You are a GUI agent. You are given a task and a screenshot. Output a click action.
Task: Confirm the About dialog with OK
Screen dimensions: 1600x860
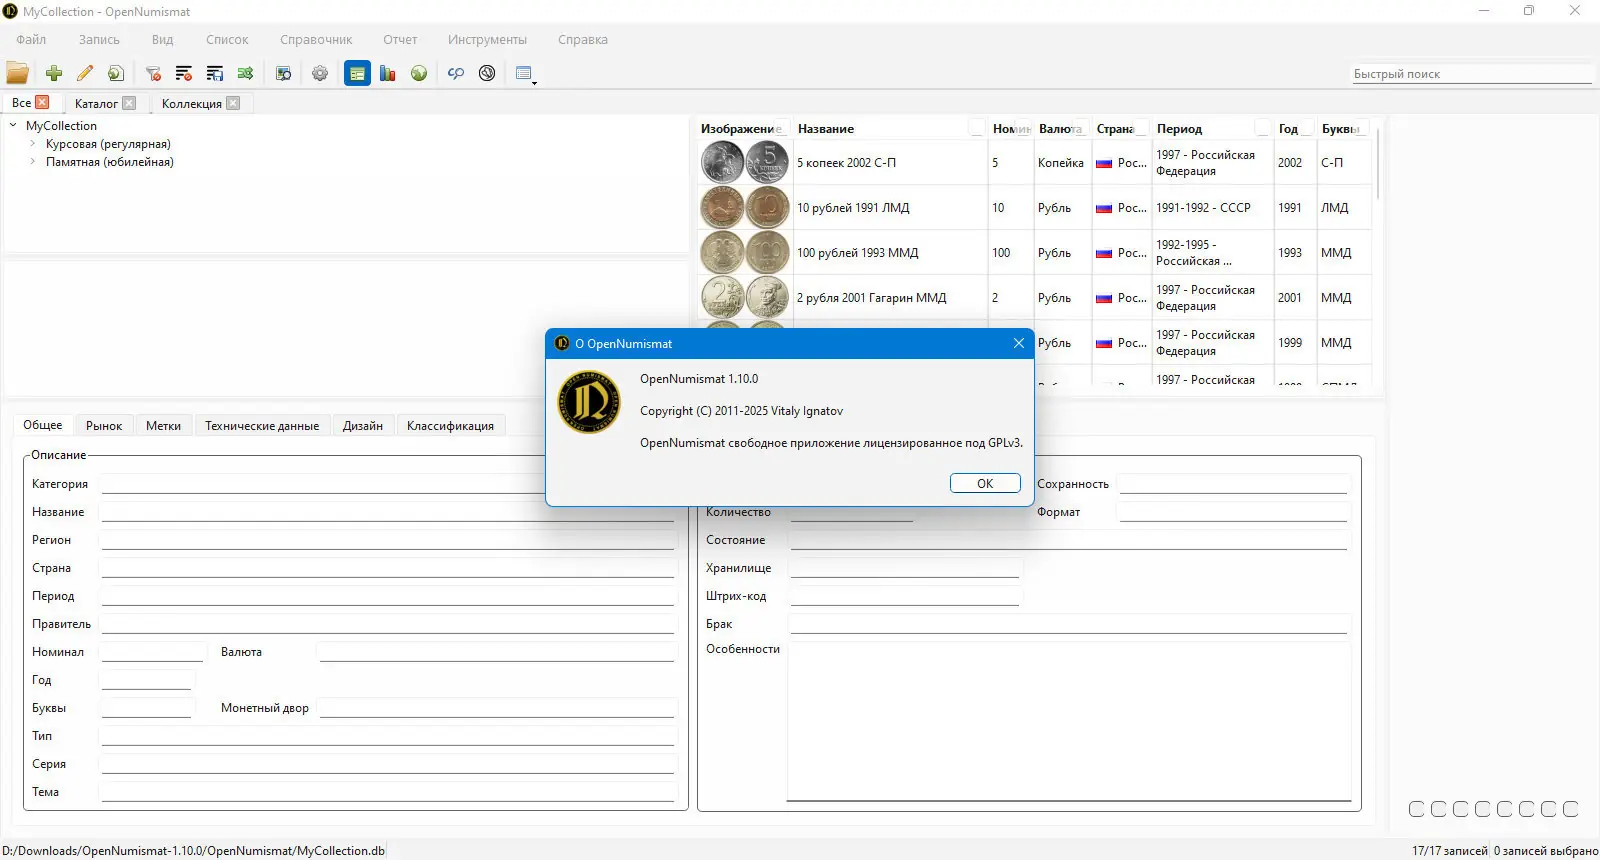[985, 483]
